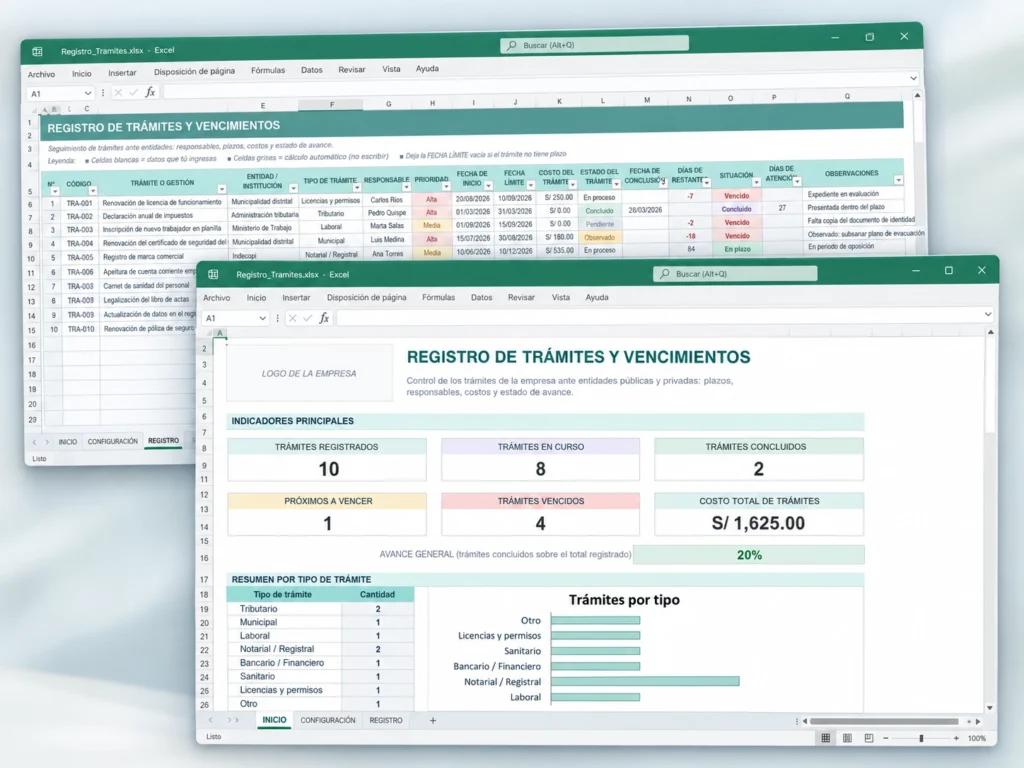Click the zoom out minus button
The image size is (1024, 768).
(886, 738)
